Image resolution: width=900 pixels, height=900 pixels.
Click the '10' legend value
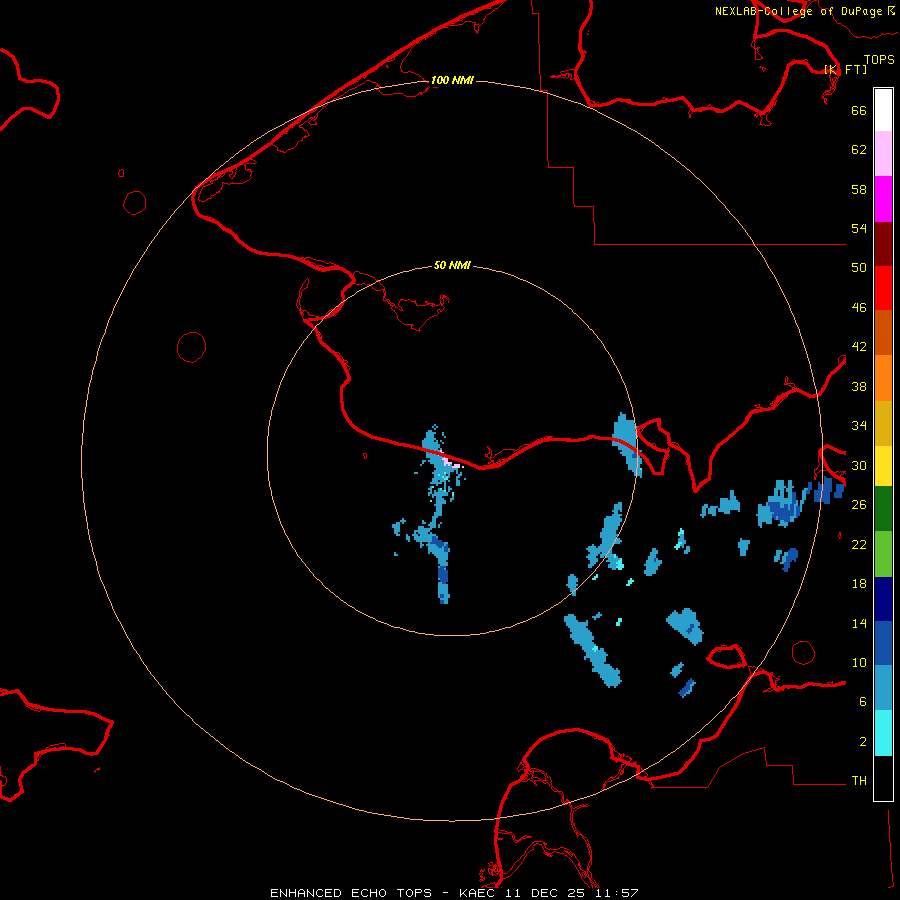tap(859, 662)
